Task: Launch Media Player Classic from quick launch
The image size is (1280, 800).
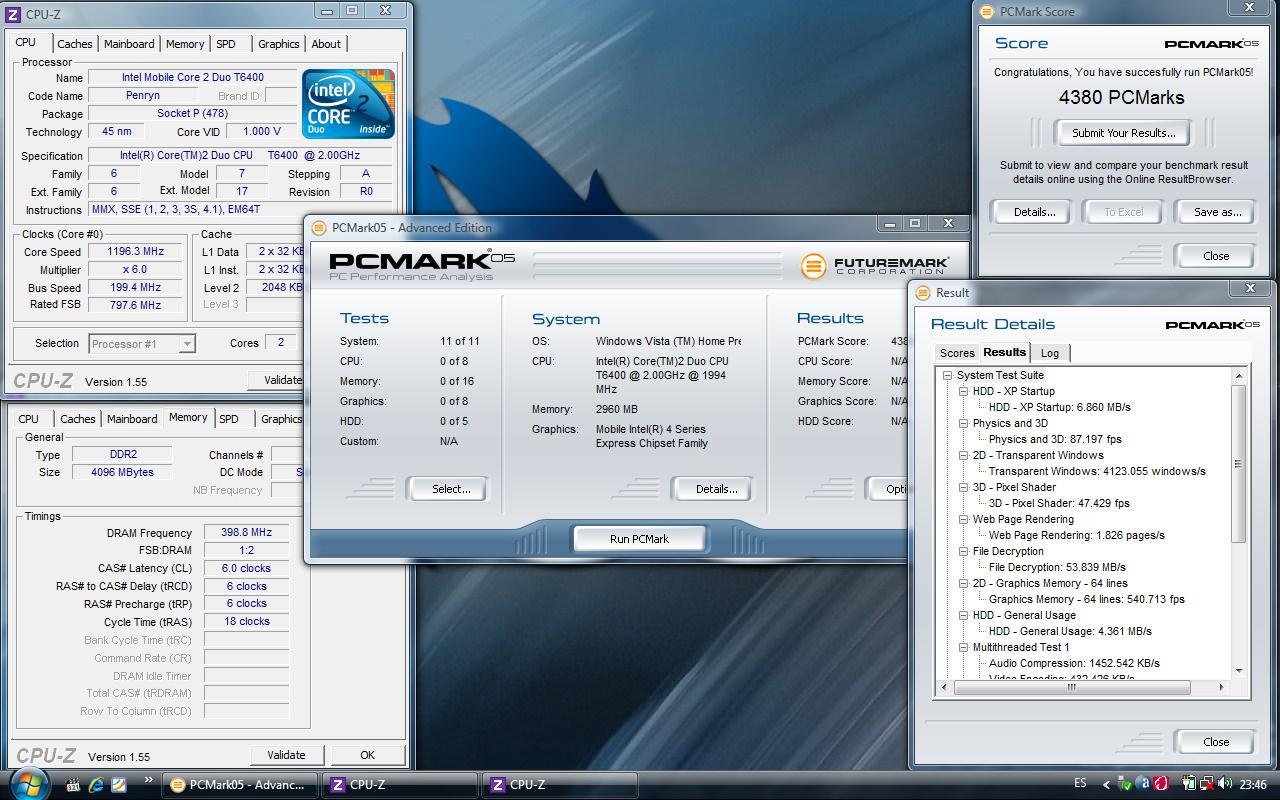Action: click(x=73, y=785)
